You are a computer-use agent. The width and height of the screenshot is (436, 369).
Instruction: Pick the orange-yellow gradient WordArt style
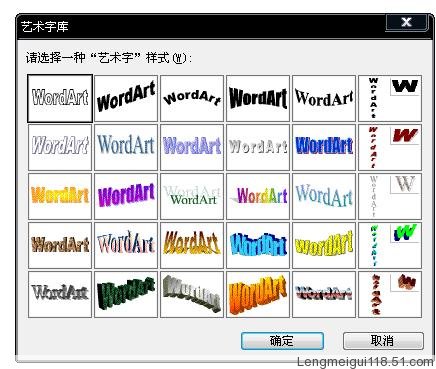click(x=60, y=196)
